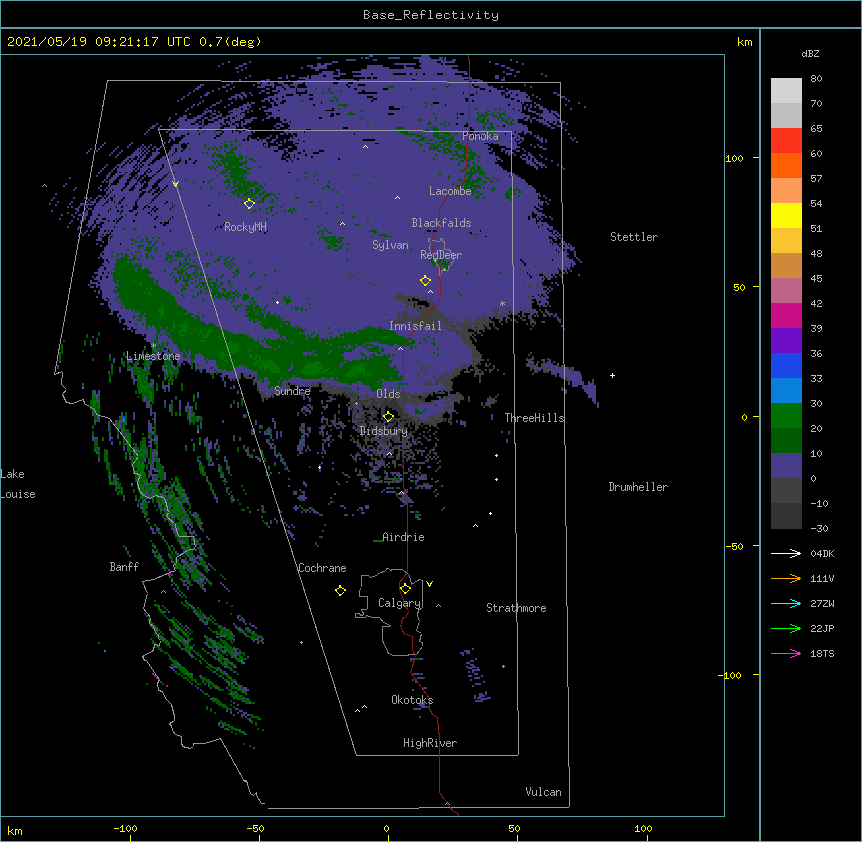Click the Stettler city label

(634, 237)
